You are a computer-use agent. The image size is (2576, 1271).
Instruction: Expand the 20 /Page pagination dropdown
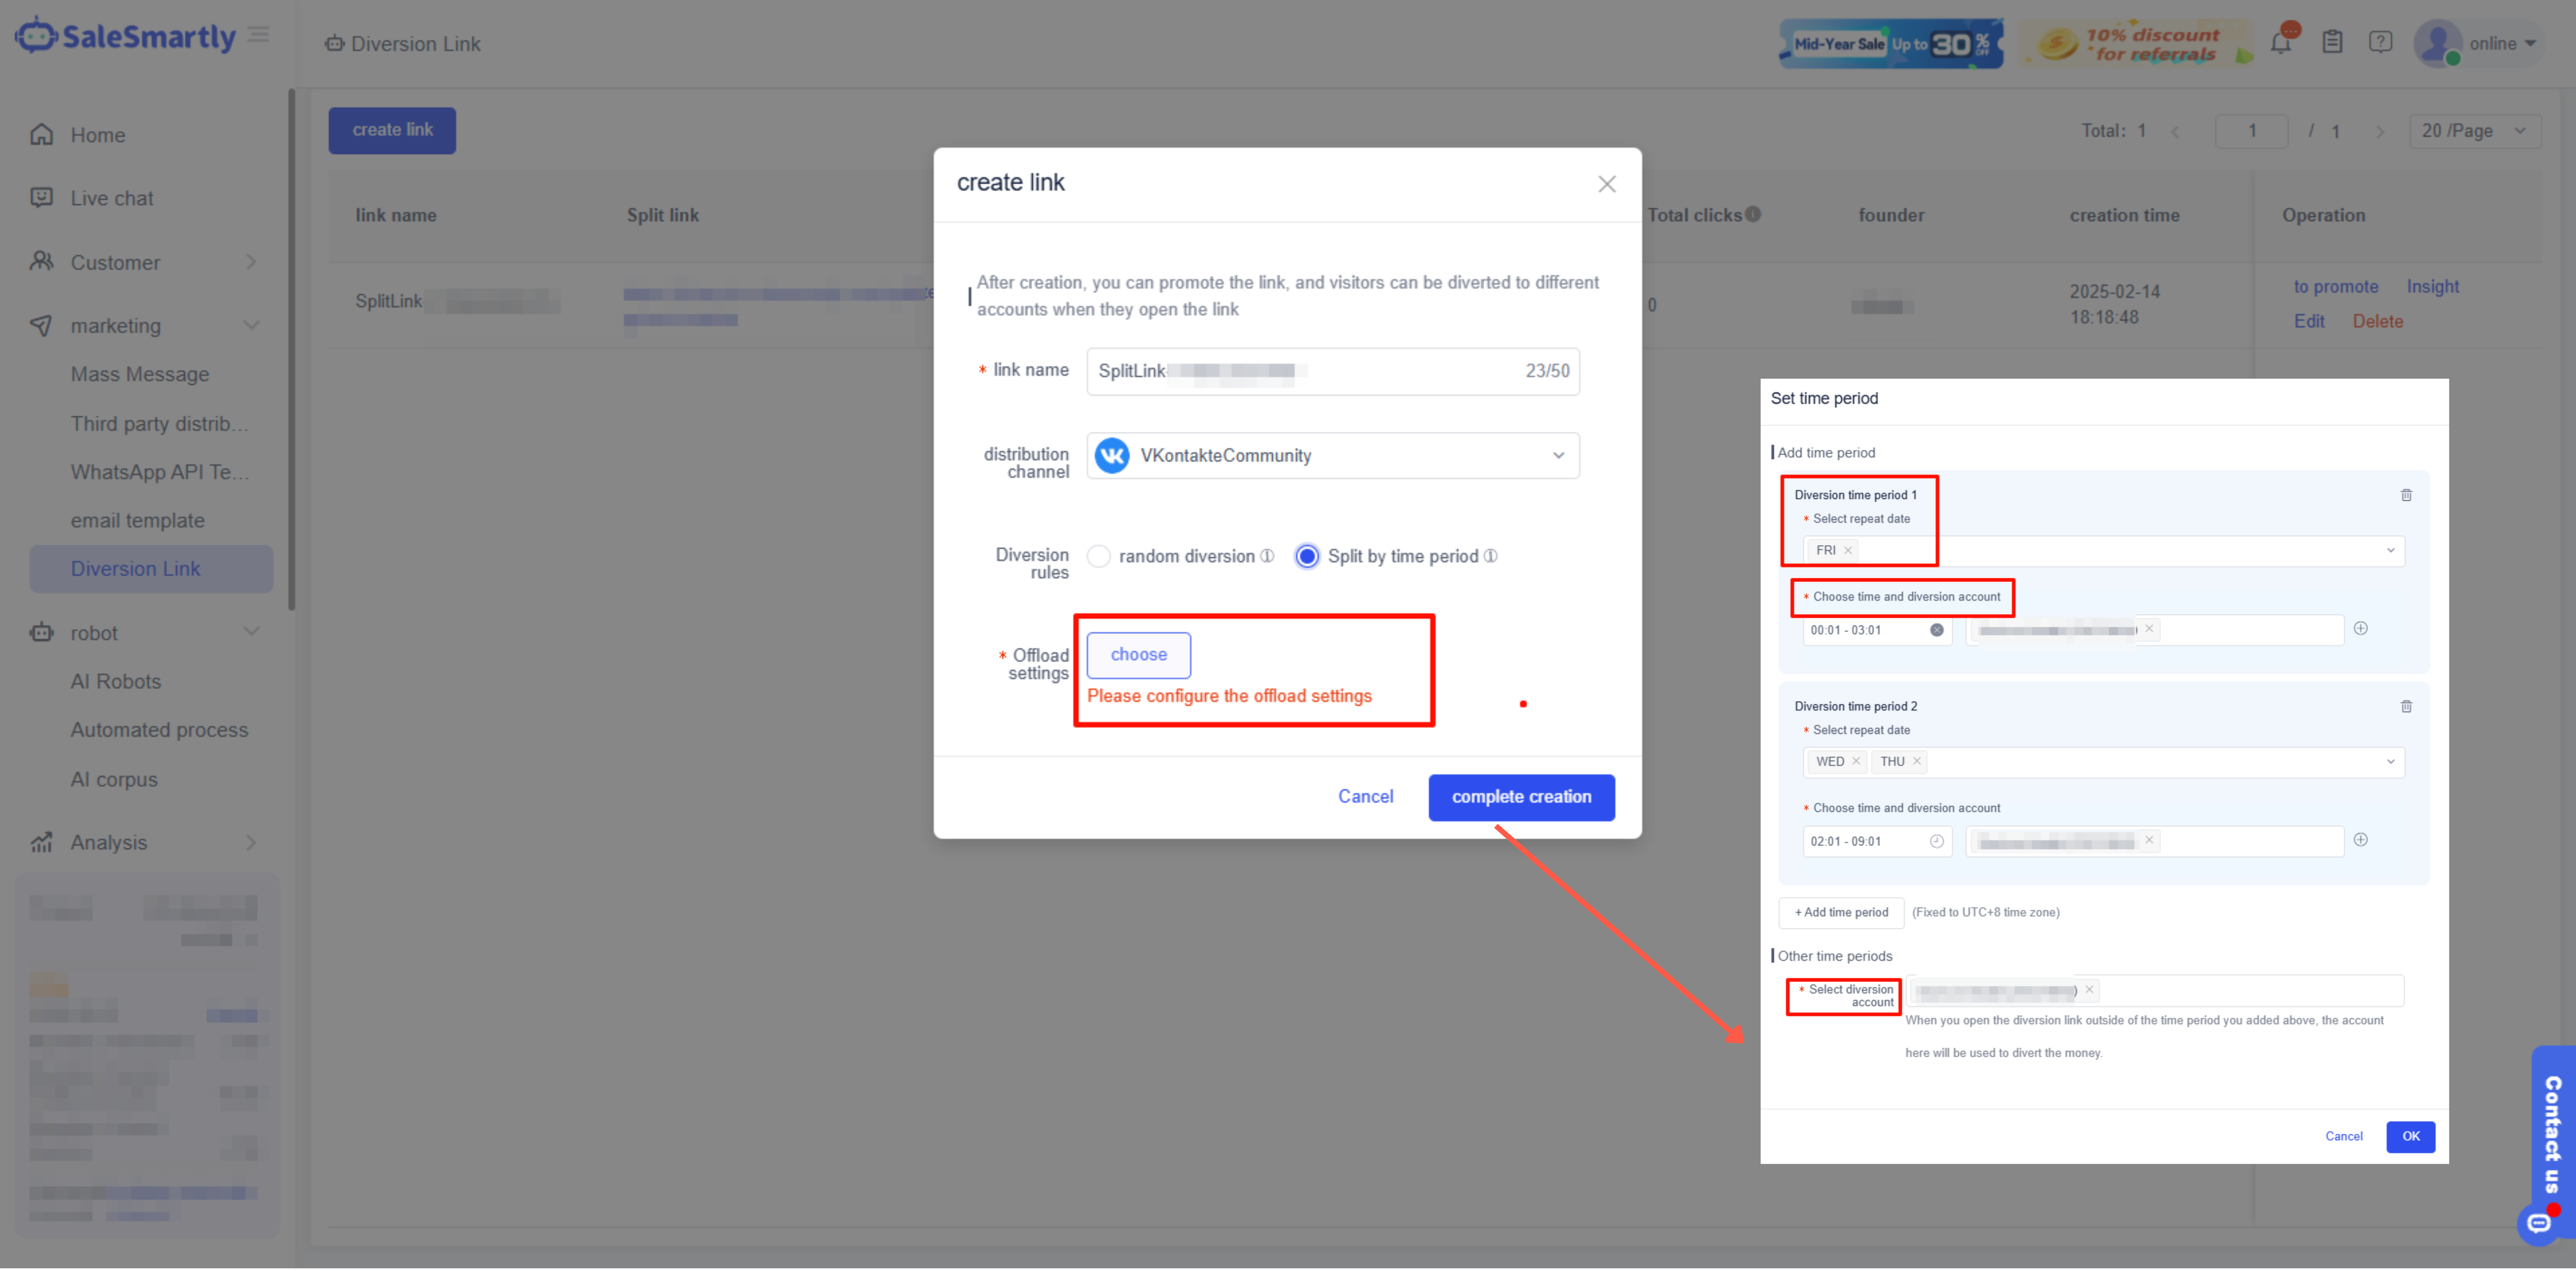click(2474, 131)
